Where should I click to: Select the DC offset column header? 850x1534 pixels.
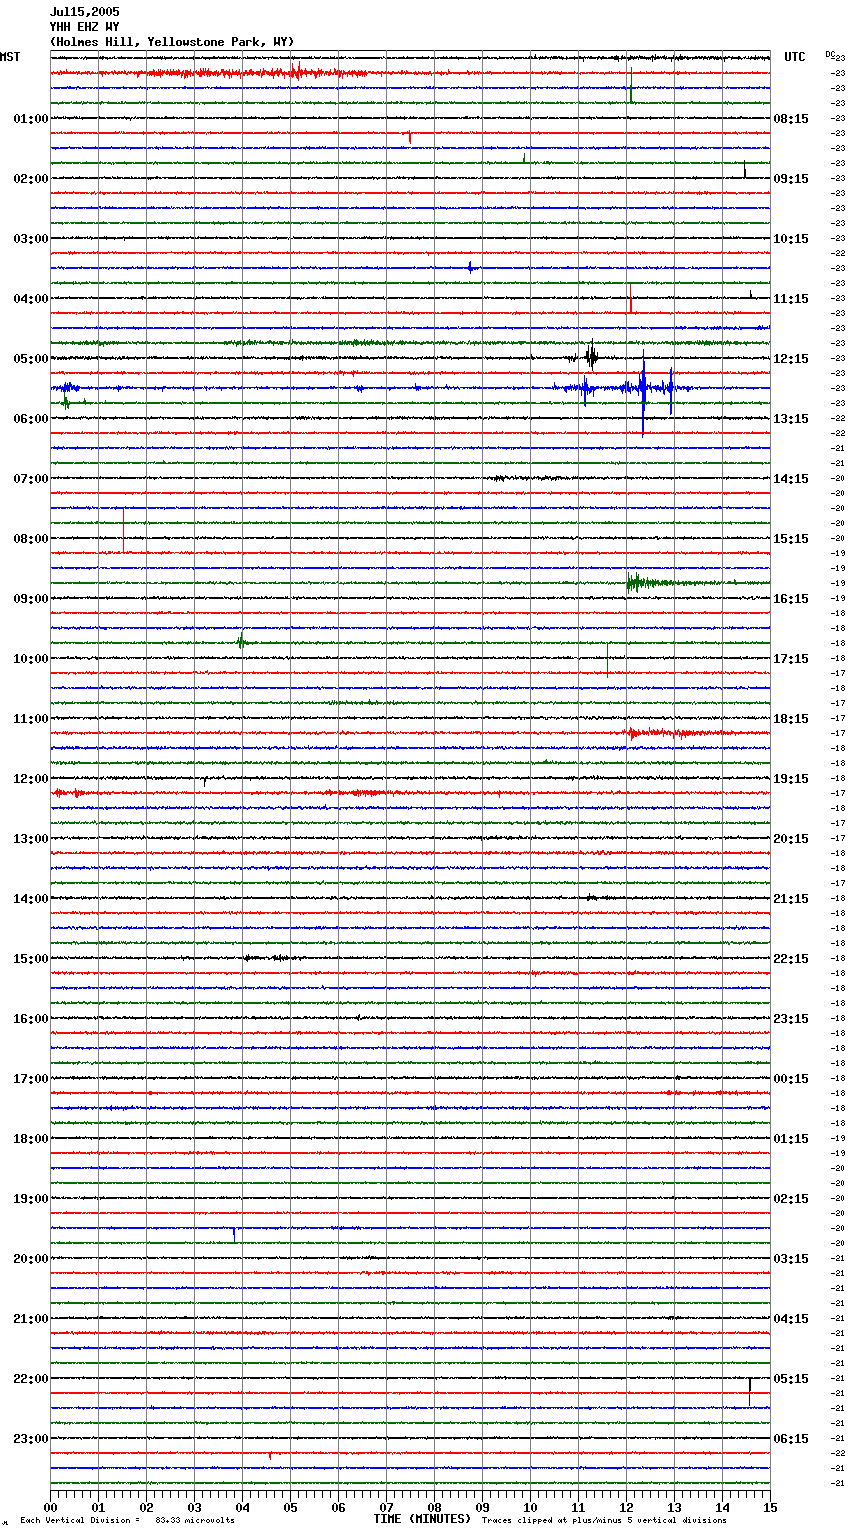coord(830,54)
